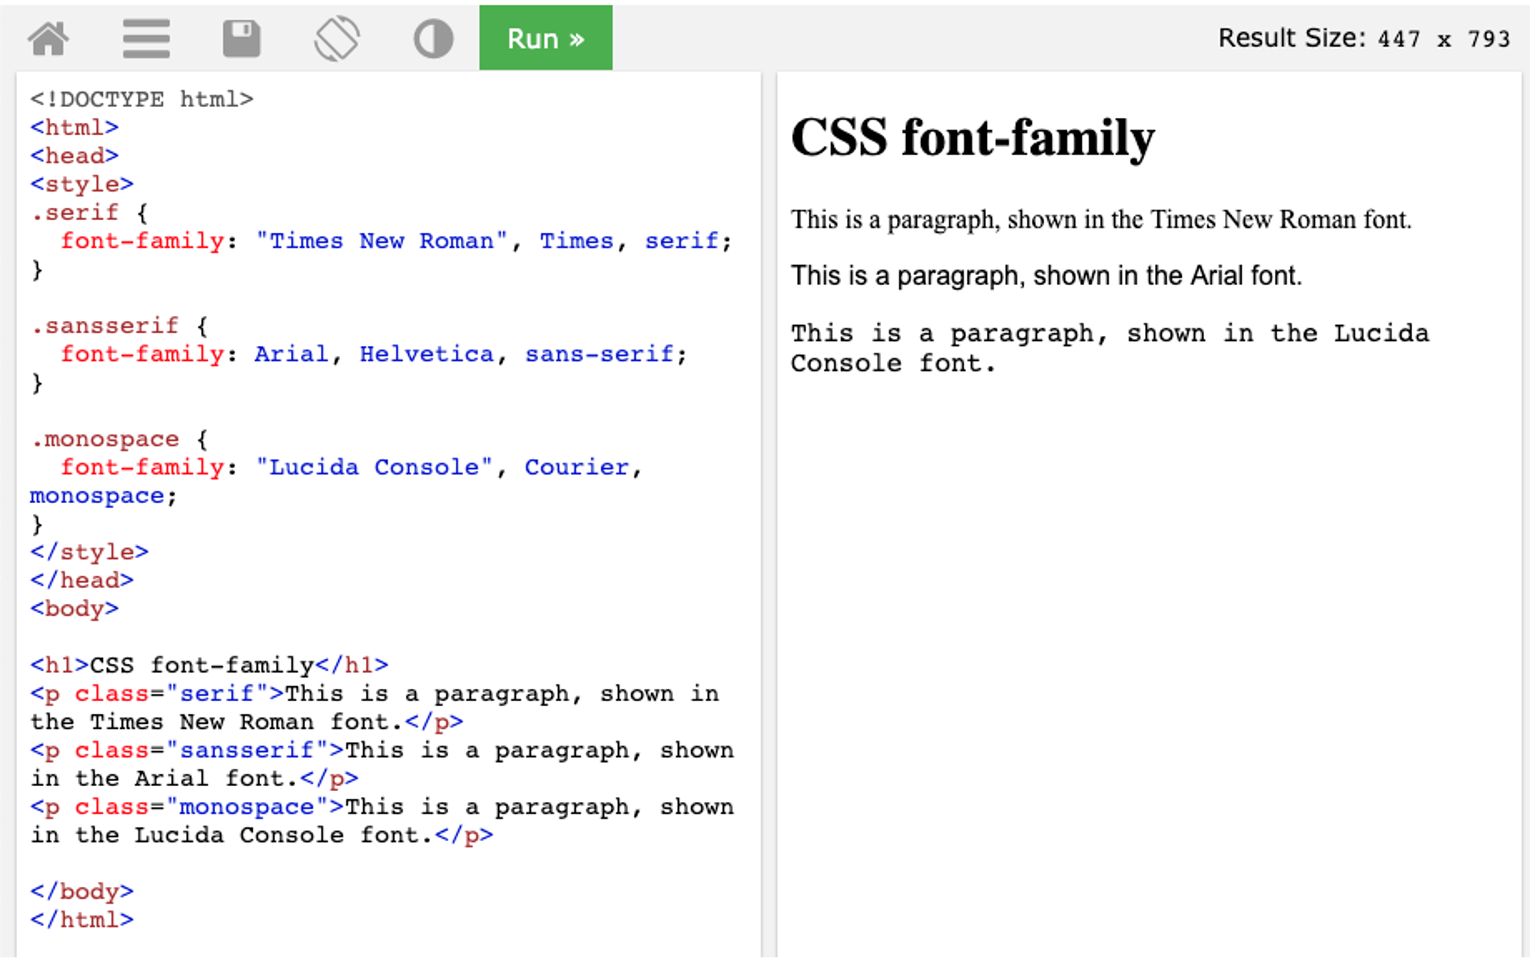Image resolution: width=1530 pixels, height=958 pixels.
Task: Click the <p class="sansserif"> code line
Action: pos(382,764)
